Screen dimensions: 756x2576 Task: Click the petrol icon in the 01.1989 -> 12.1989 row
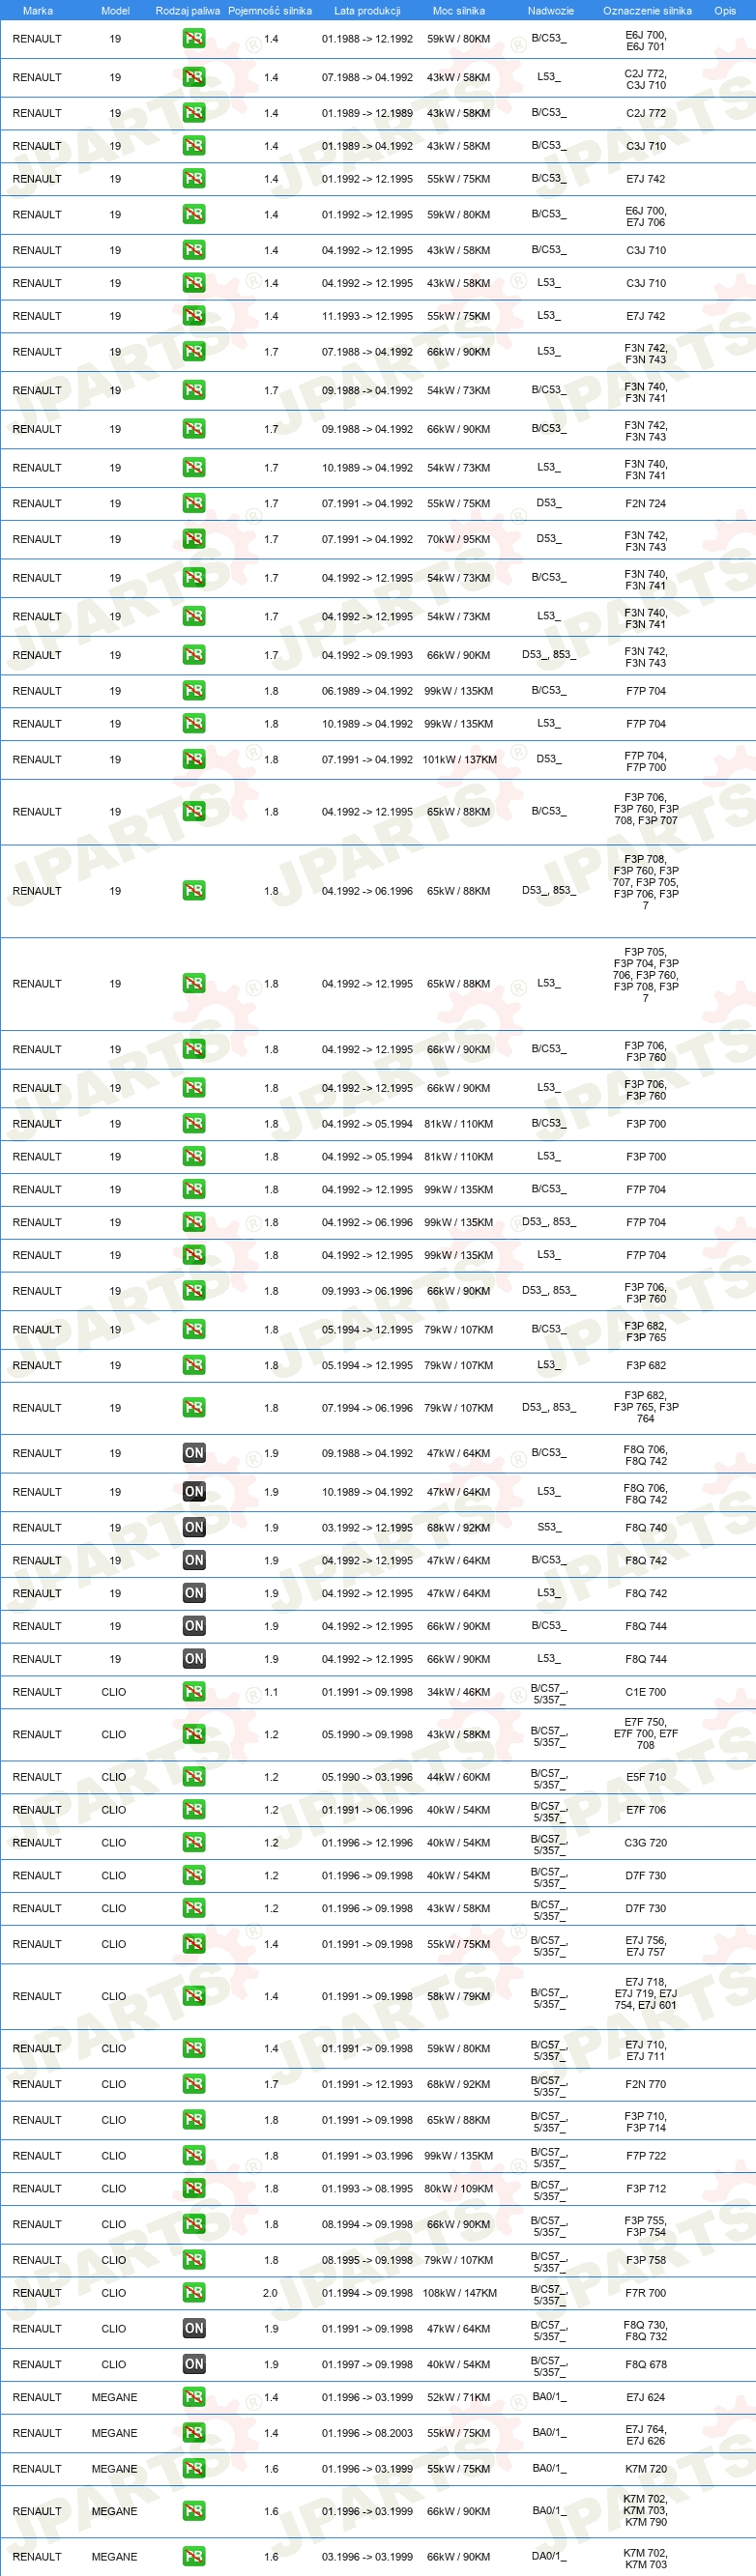[x=194, y=113]
